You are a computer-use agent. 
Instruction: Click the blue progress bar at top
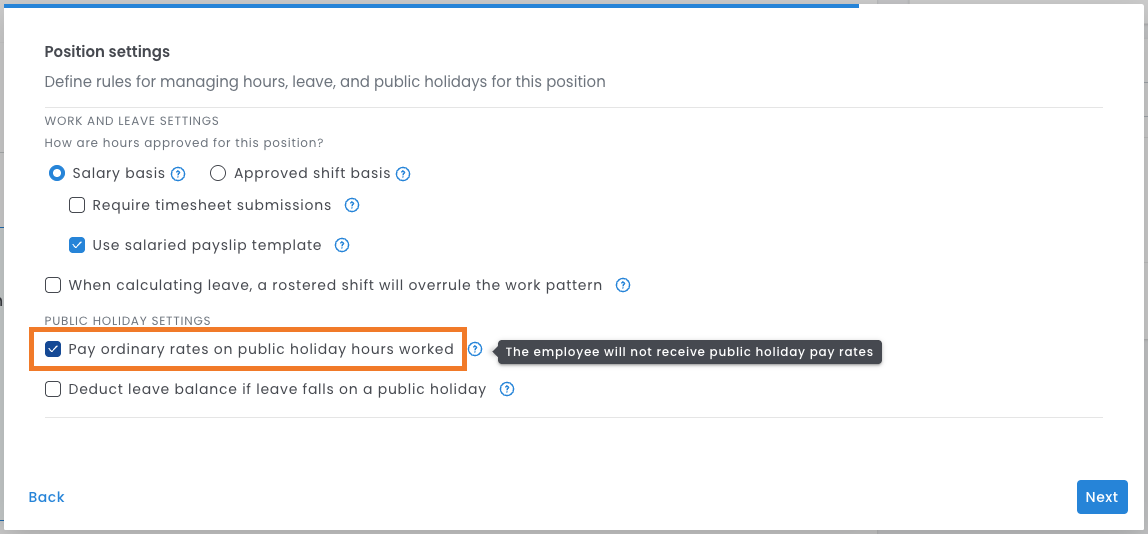pyautogui.click(x=430, y=5)
